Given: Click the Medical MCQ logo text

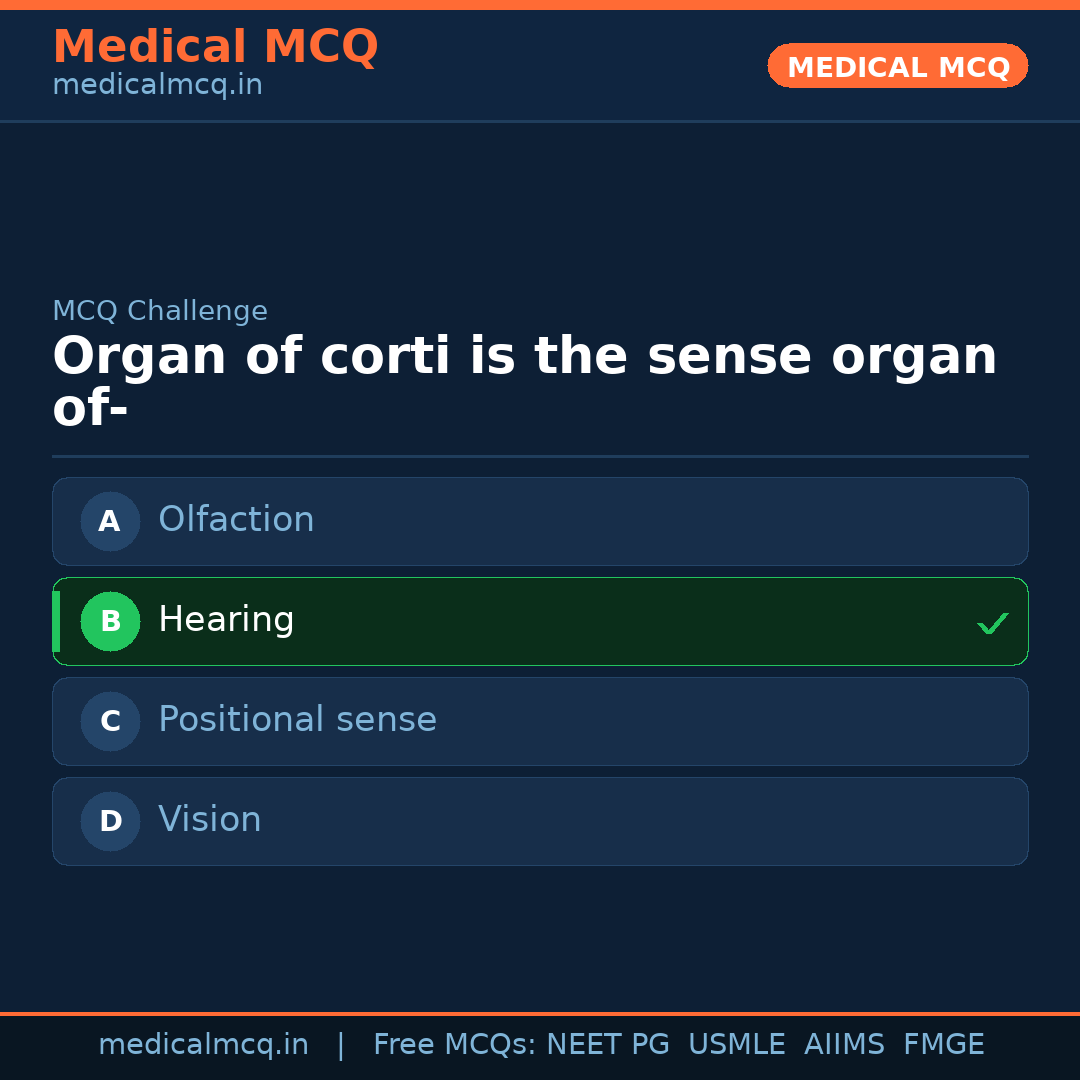Looking at the screenshot, I should click(x=215, y=46).
